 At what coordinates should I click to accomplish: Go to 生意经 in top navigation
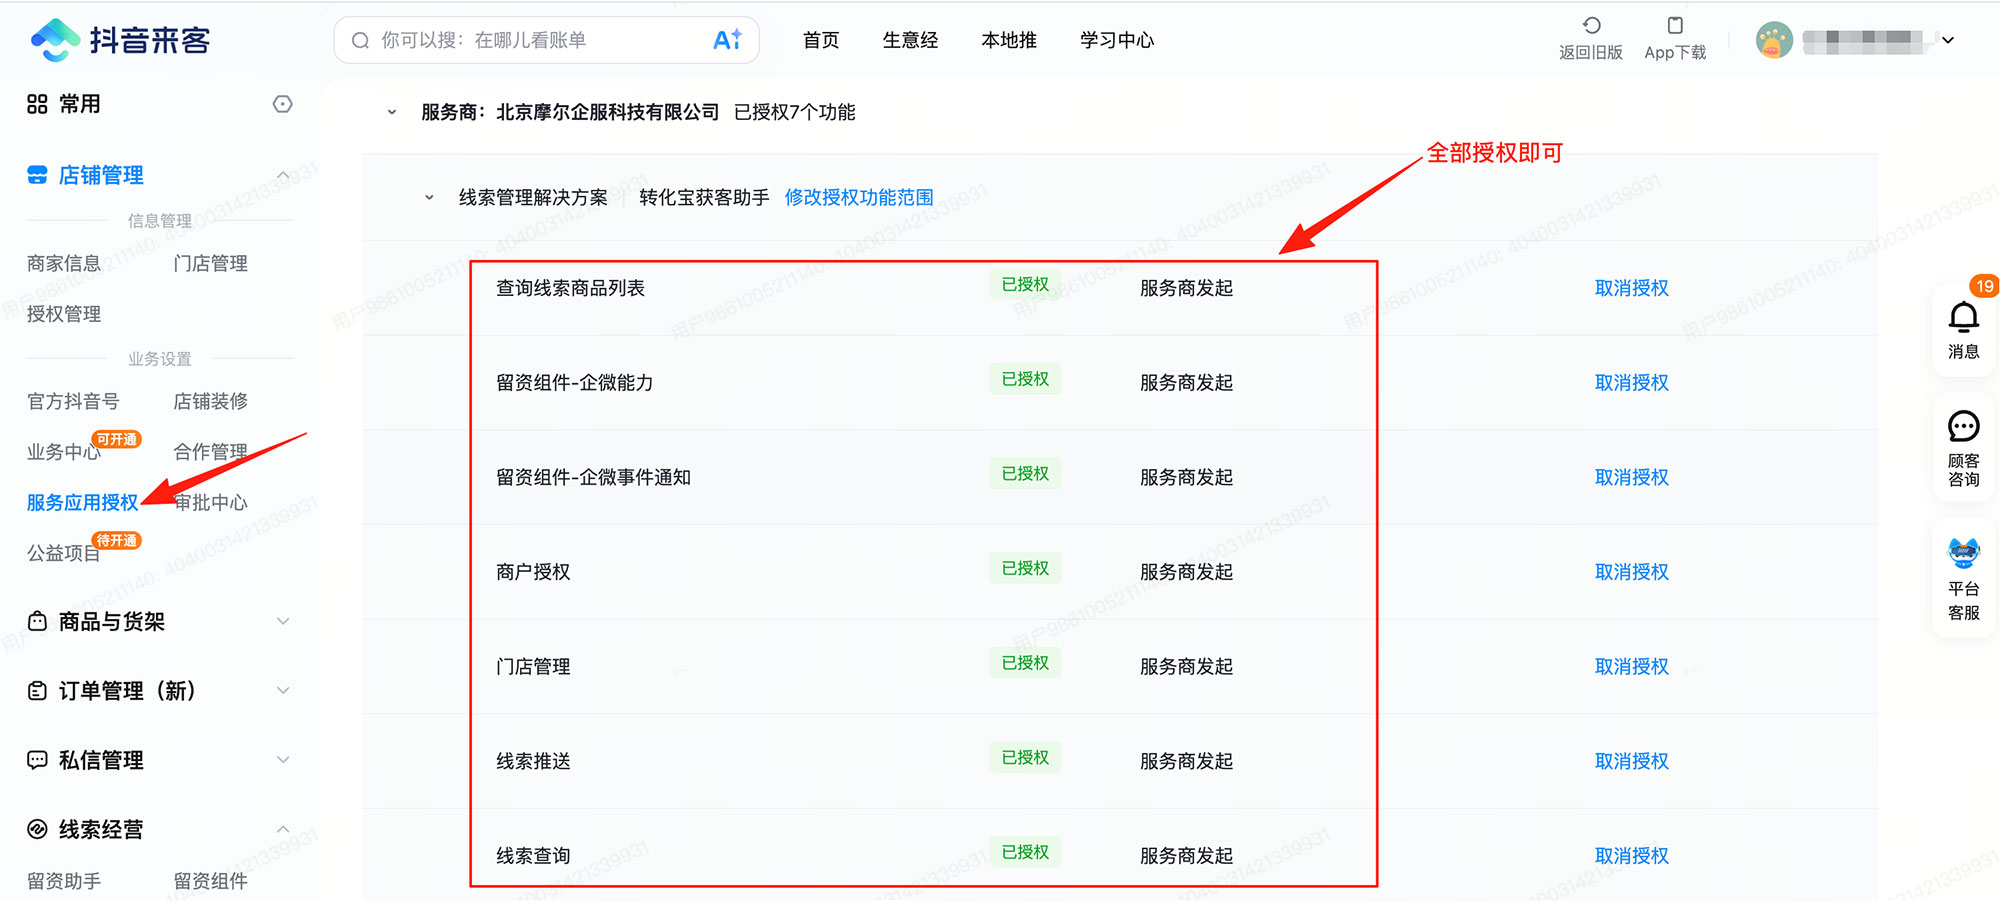pos(910,40)
